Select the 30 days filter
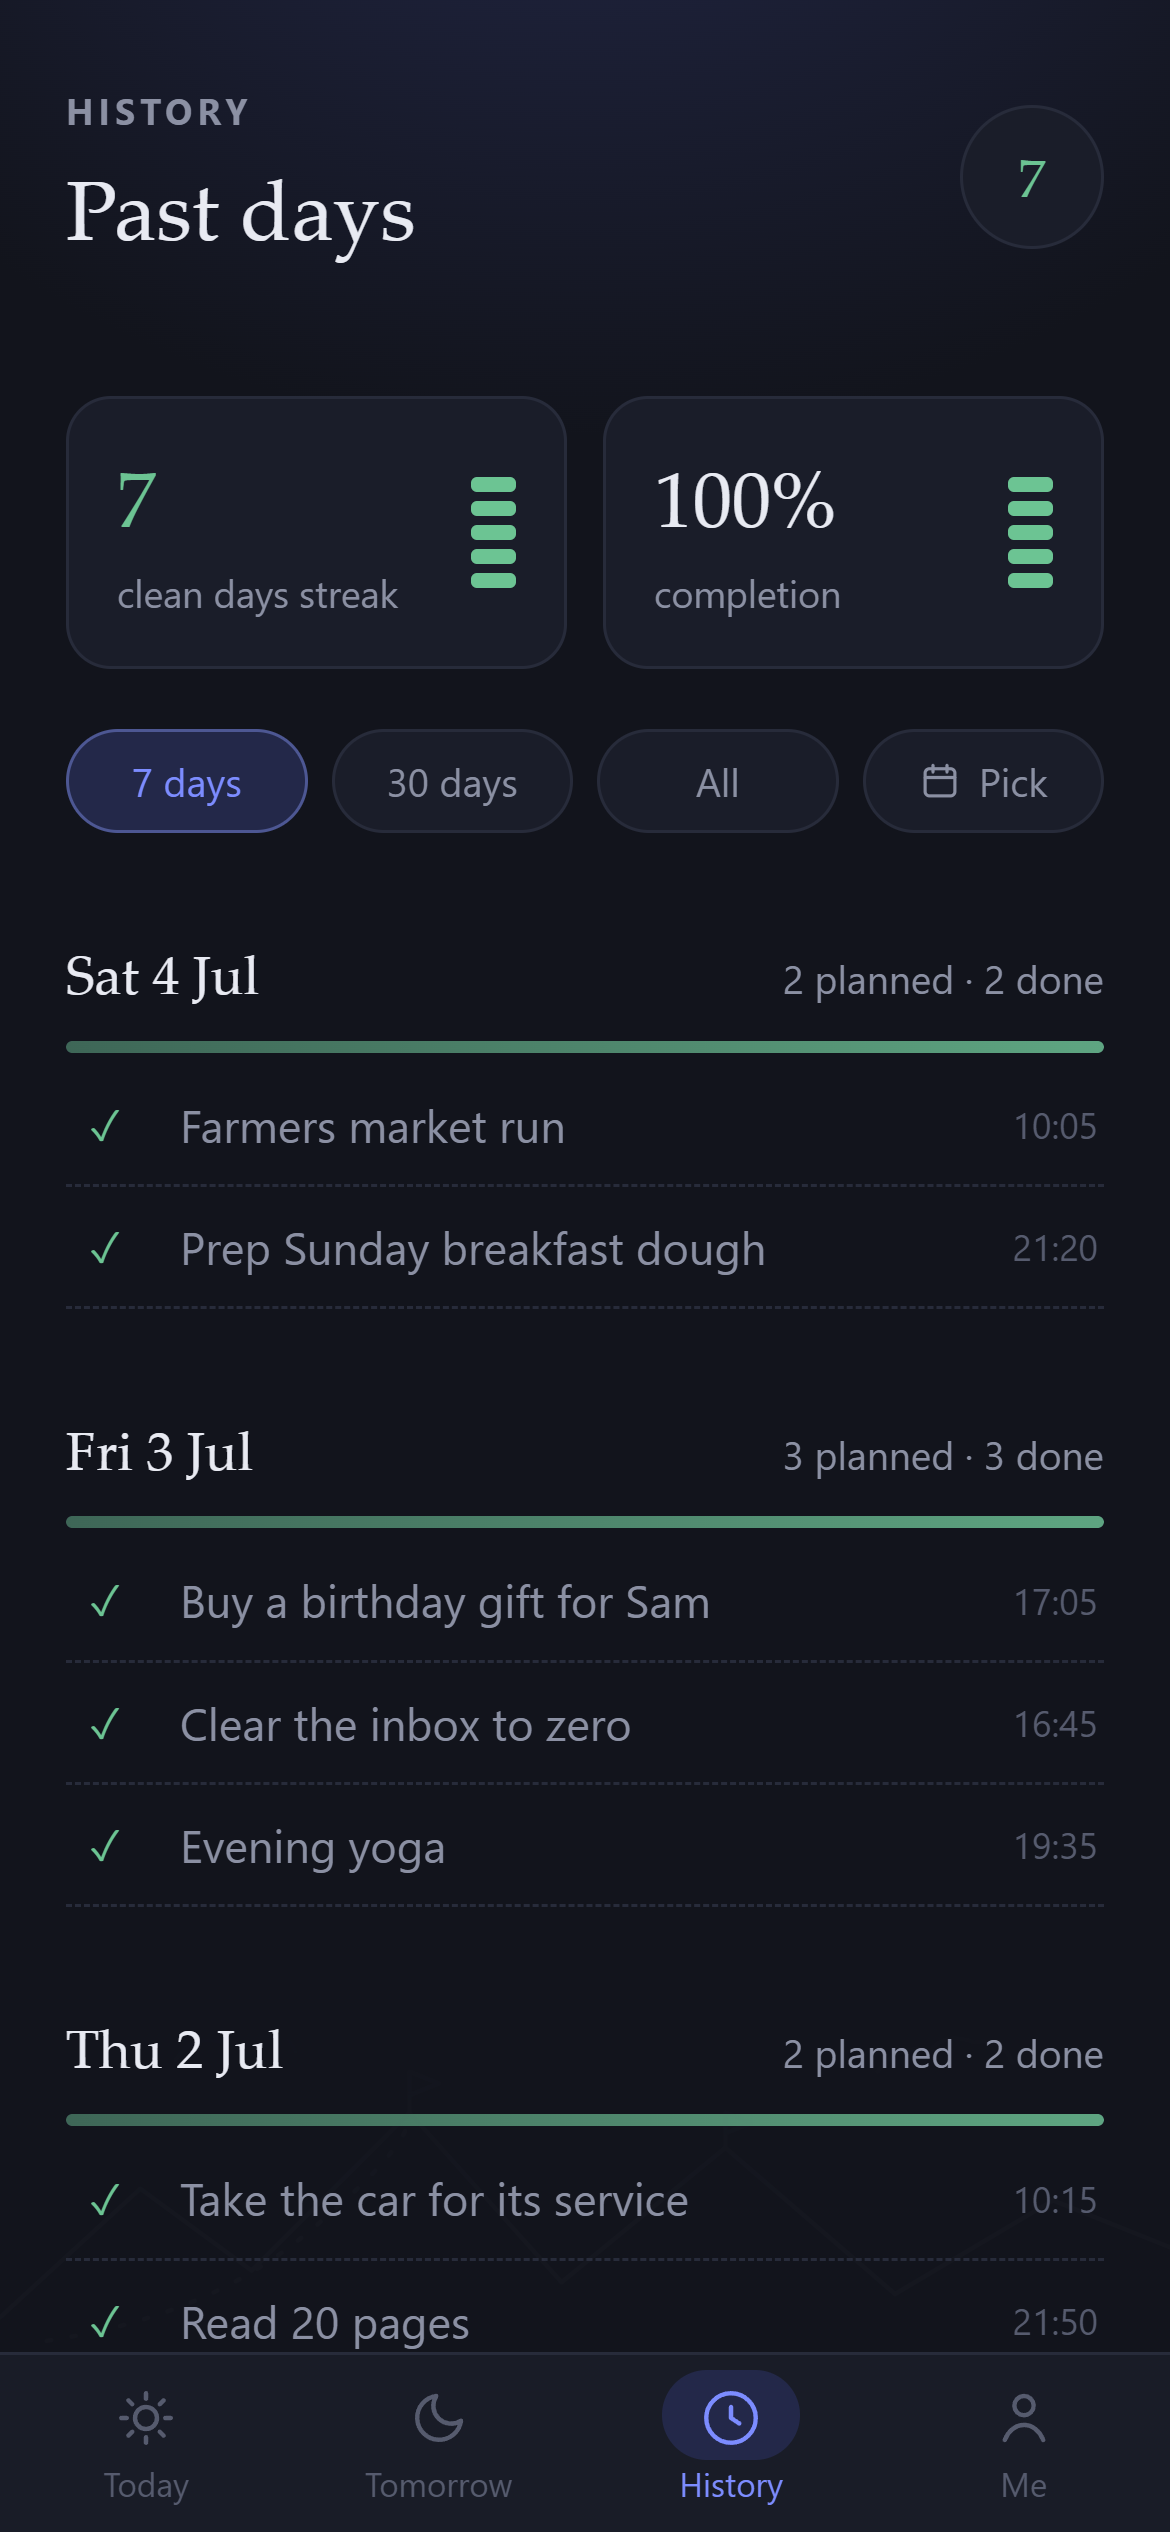Screen dimensions: 1170x2532 [452, 781]
